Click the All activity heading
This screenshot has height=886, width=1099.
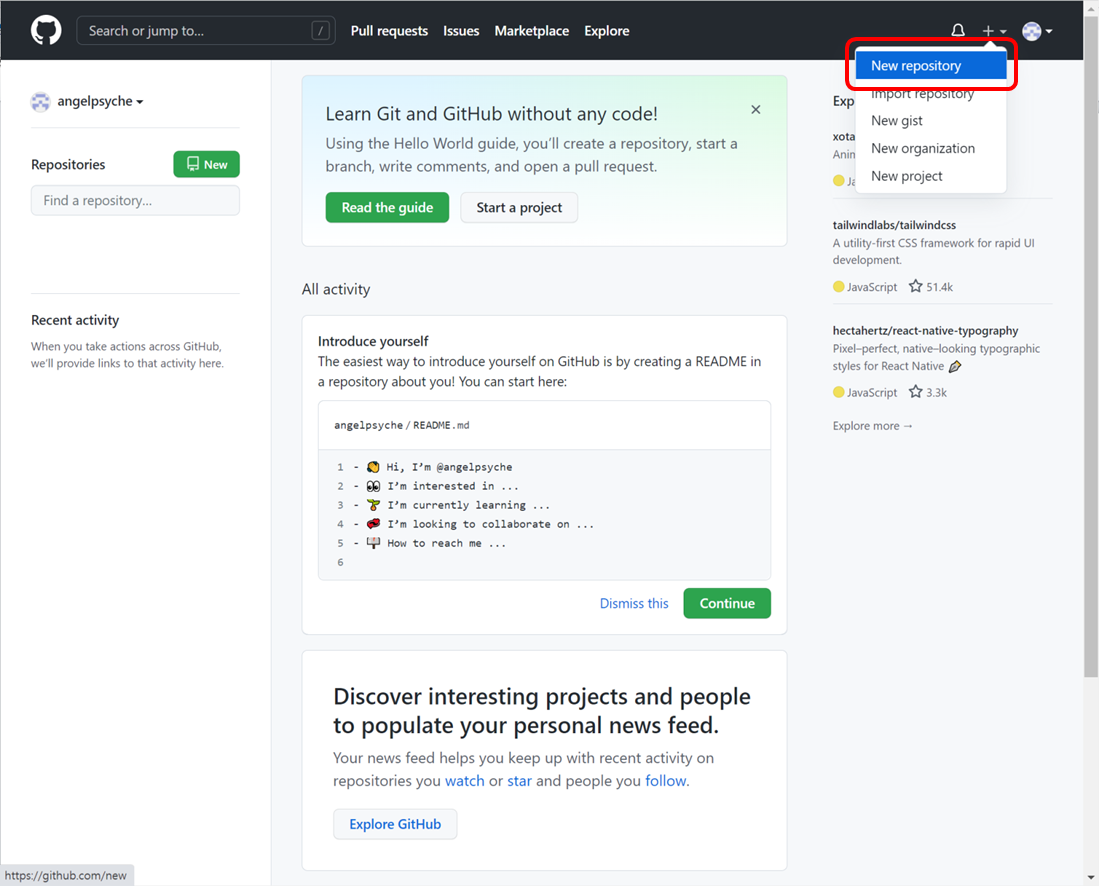click(x=336, y=289)
